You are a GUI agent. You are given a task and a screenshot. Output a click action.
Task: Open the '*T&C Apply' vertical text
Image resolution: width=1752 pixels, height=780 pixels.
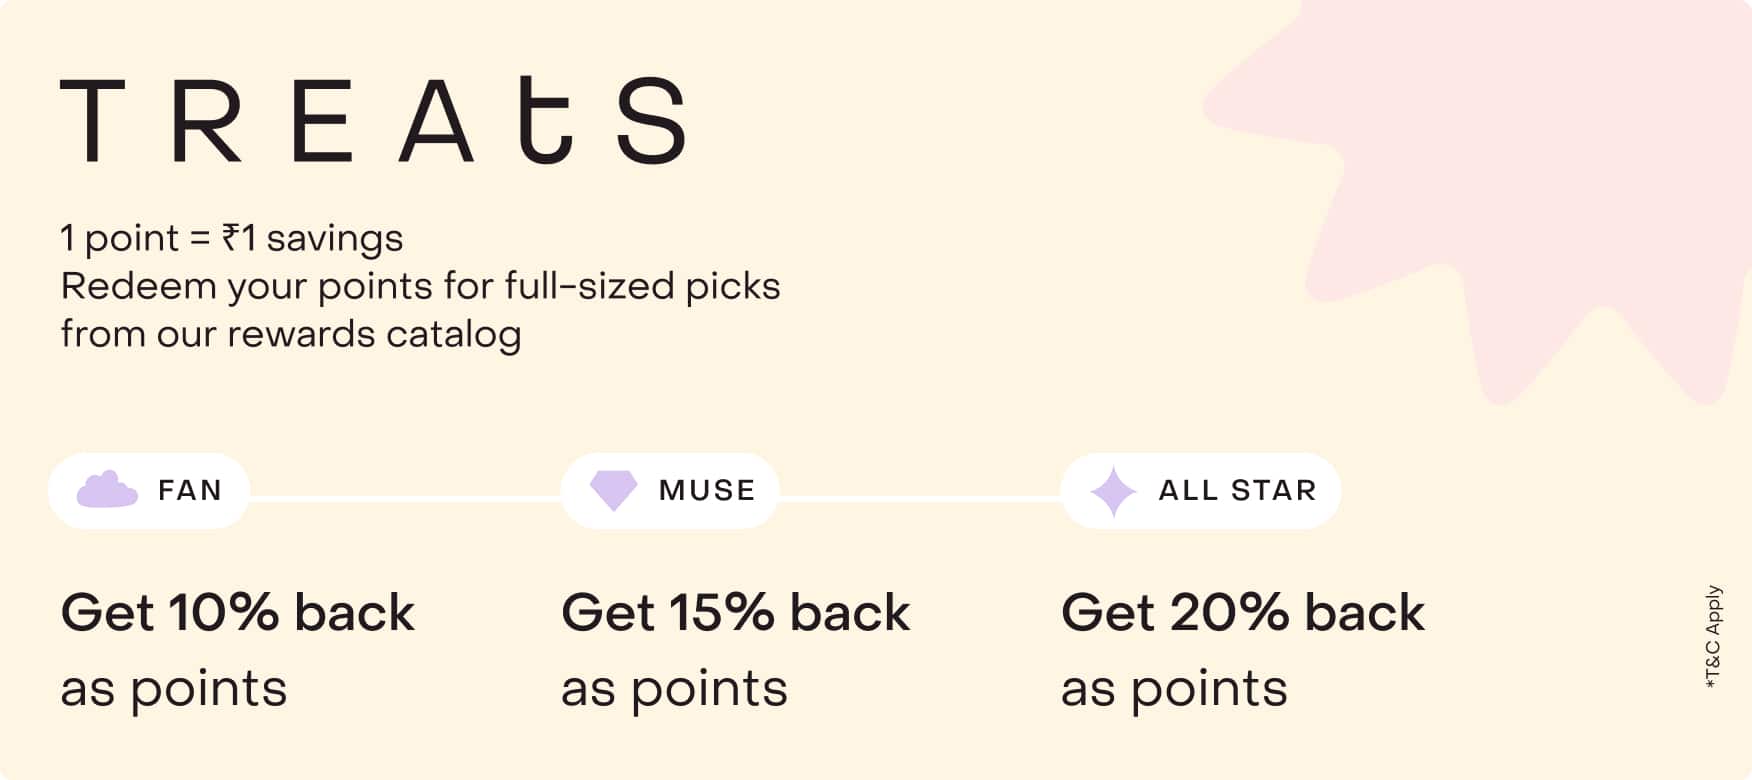click(1713, 637)
